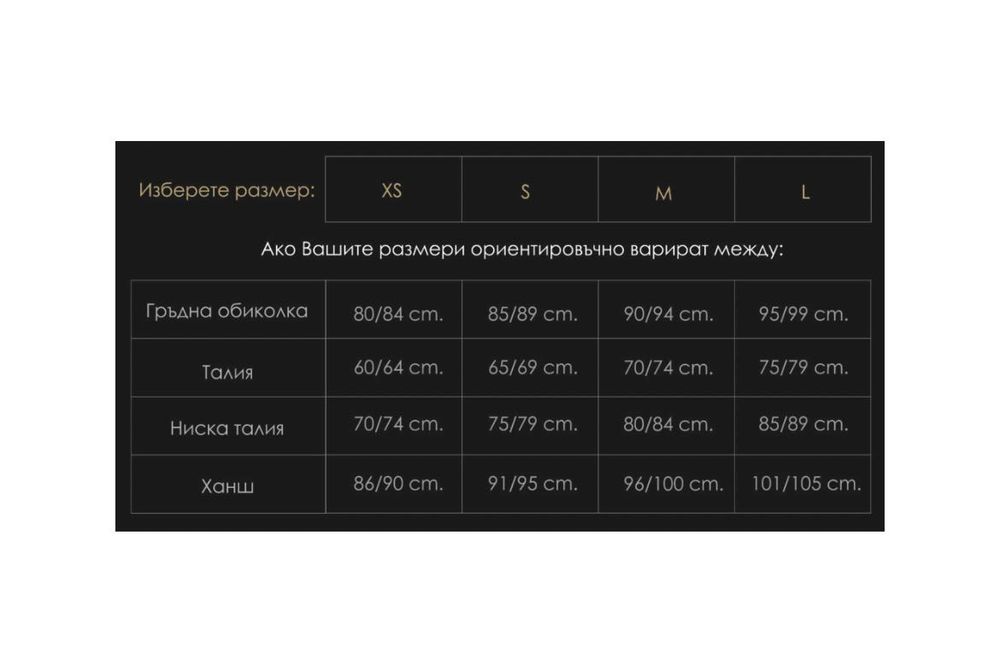1000x647 pixels.
Task: Select the S size option
Action: click(x=526, y=191)
